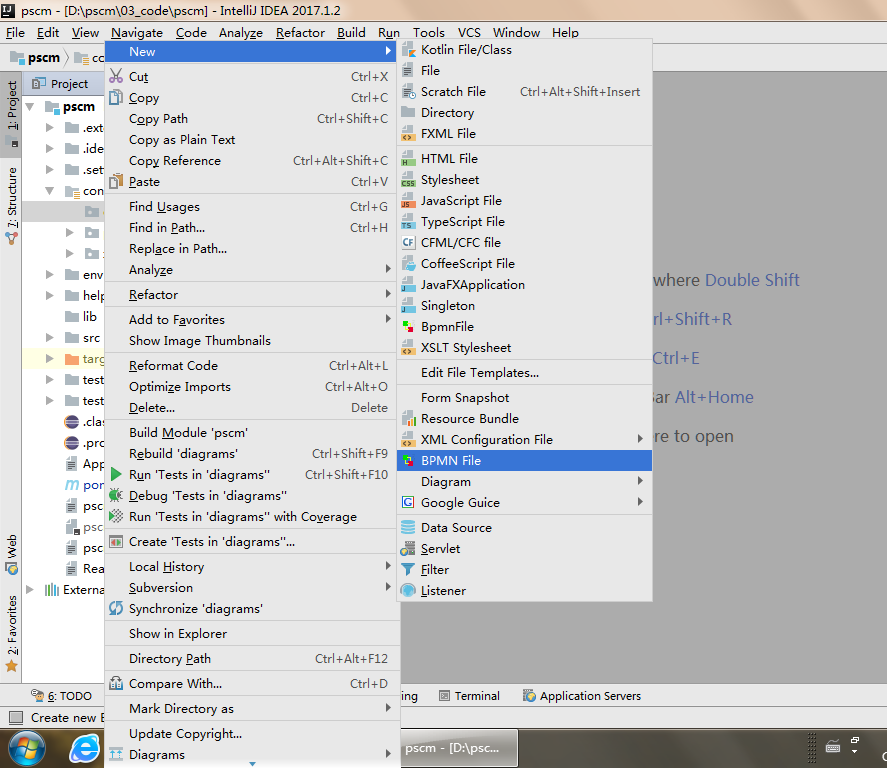Toggle the 1: Project side tab
The image size is (887, 768).
click(12, 112)
